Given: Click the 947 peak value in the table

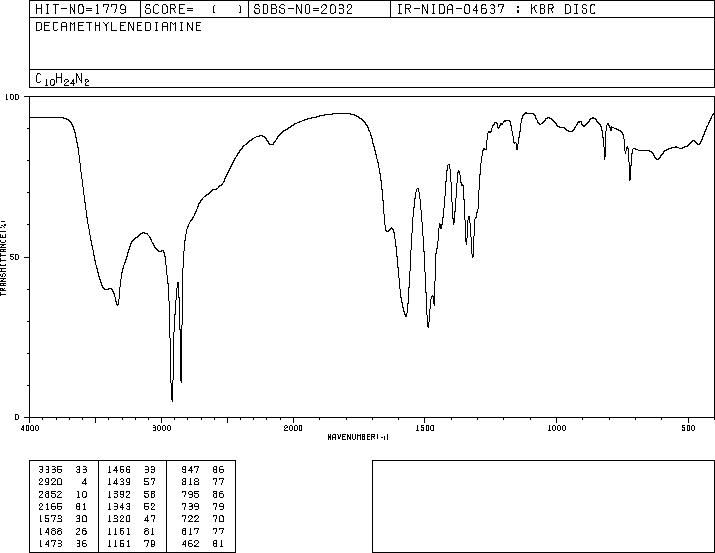Looking at the screenshot, I should point(190,470).
